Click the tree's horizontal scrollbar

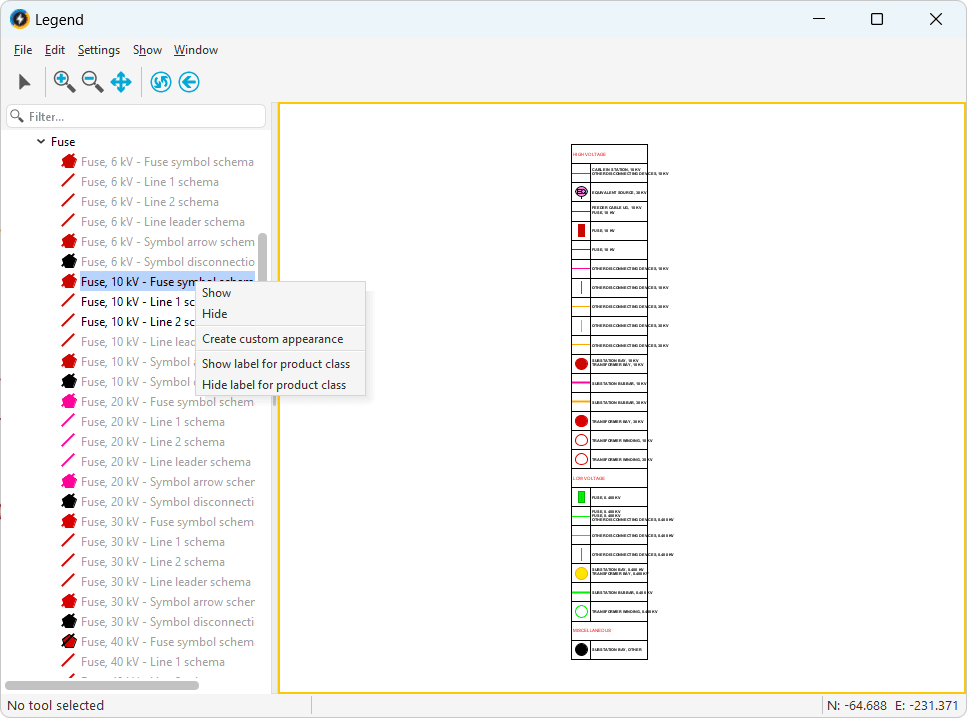point(102,685)
